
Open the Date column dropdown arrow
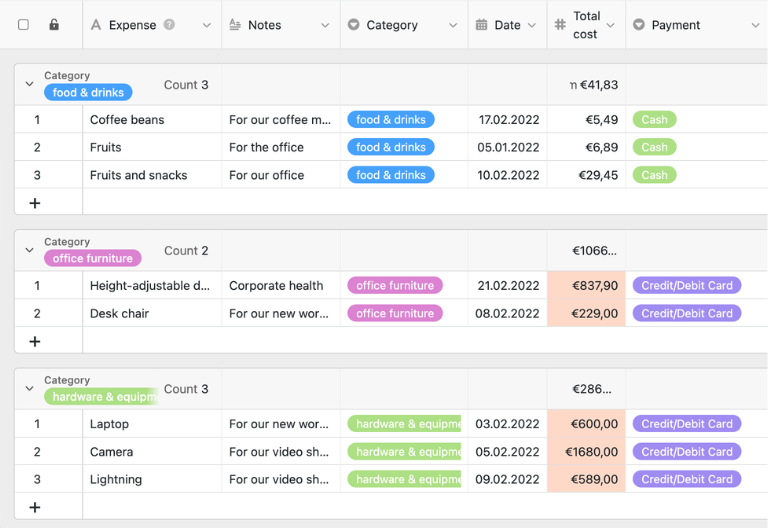(x=532, y=25)
